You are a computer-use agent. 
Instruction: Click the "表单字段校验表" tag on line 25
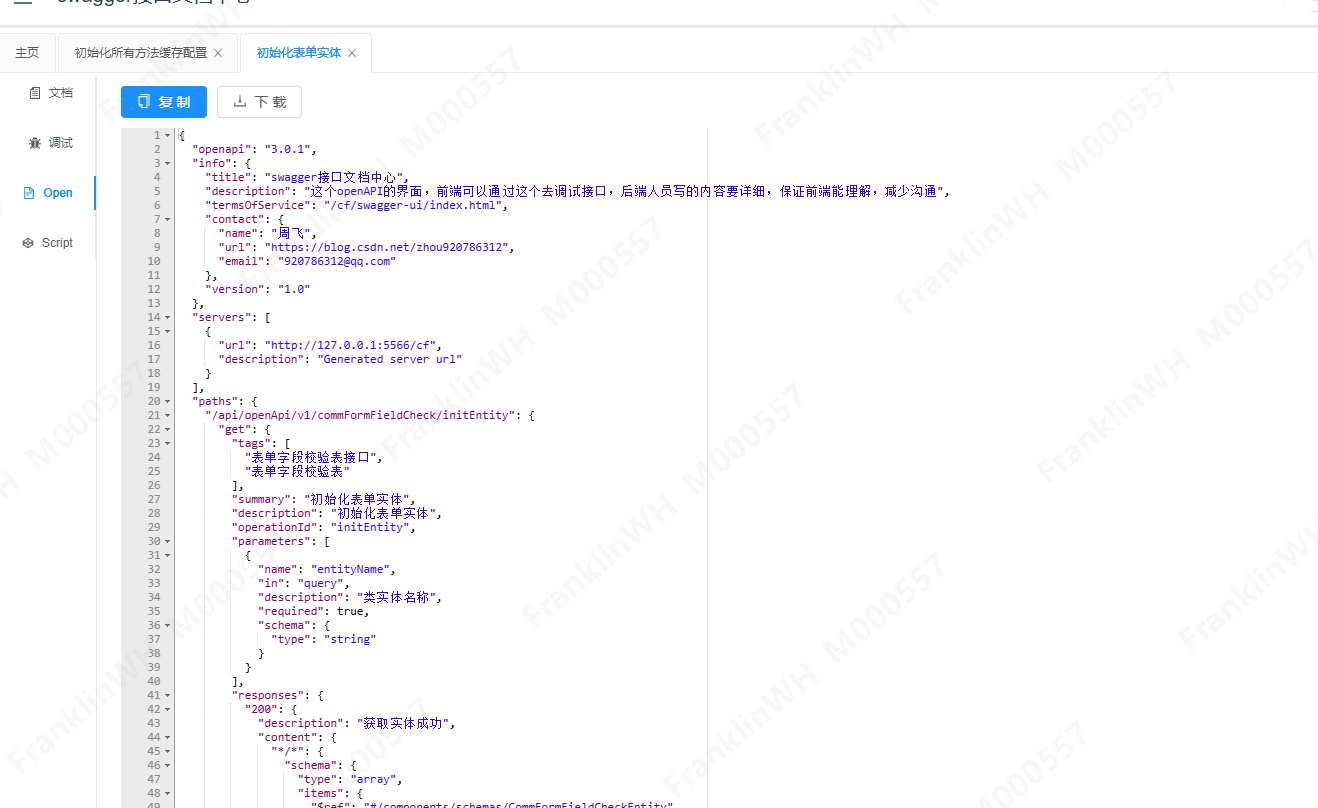(x=297, y=471)
